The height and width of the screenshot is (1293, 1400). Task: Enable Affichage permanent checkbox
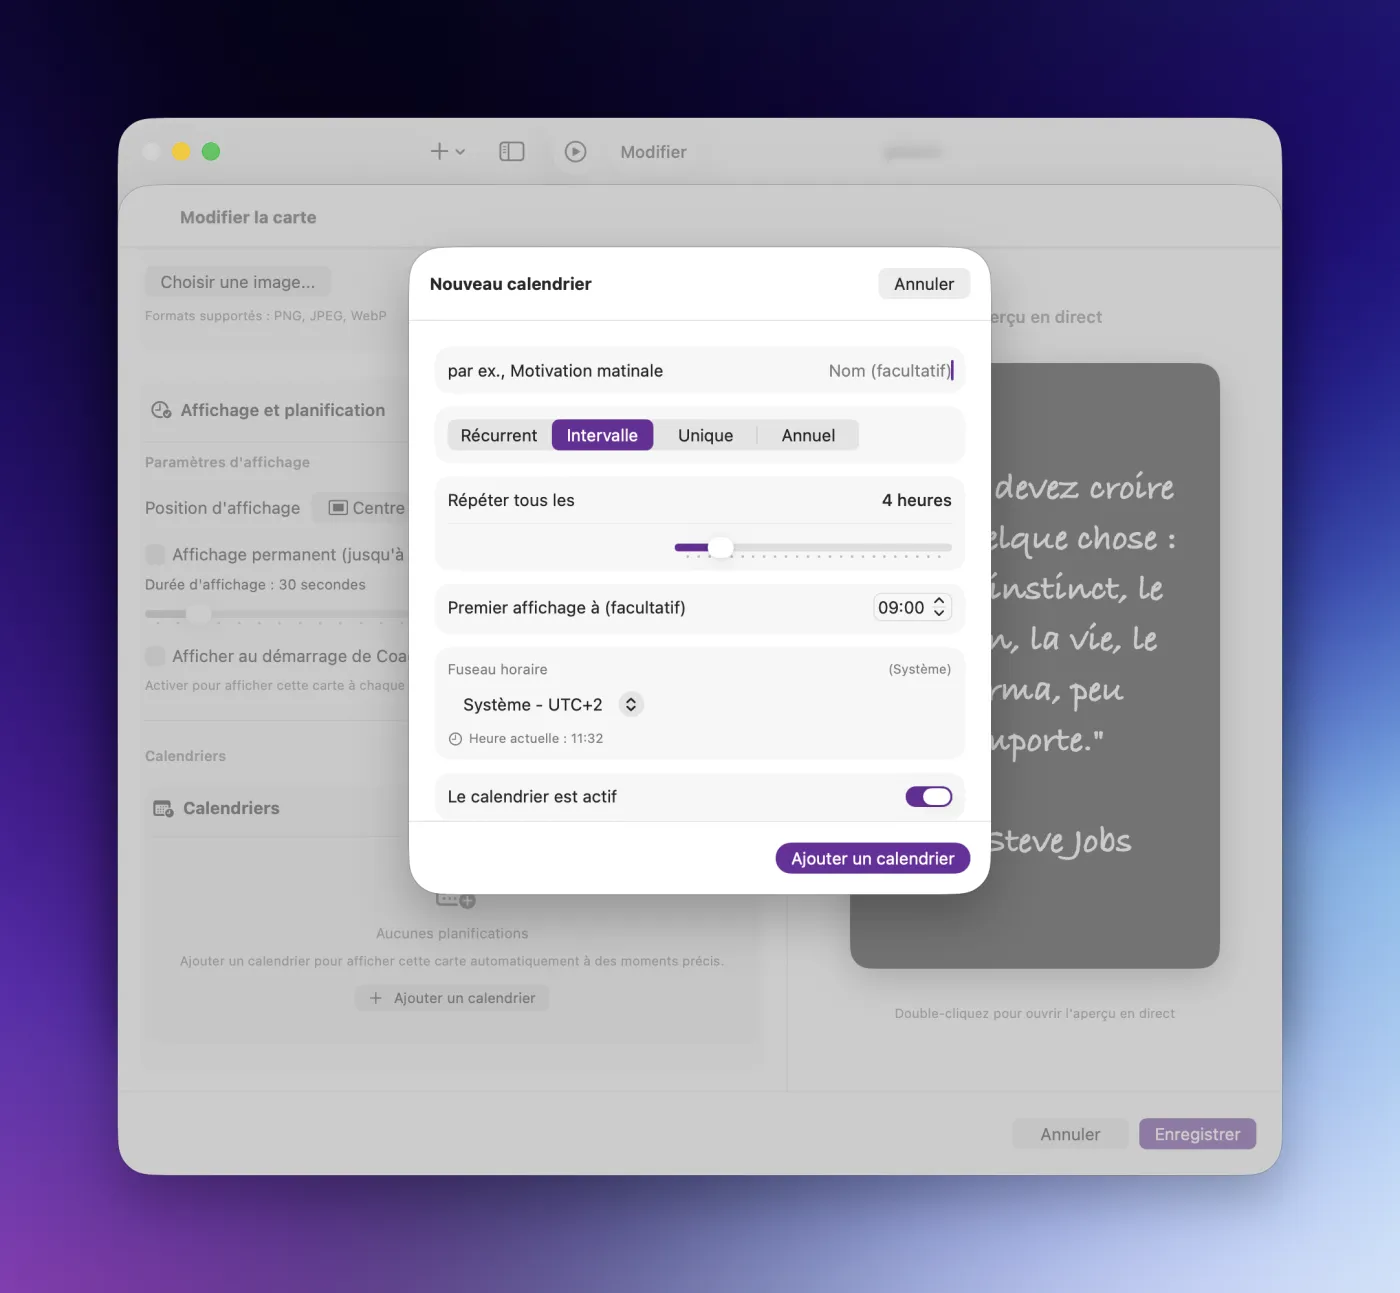155,554
